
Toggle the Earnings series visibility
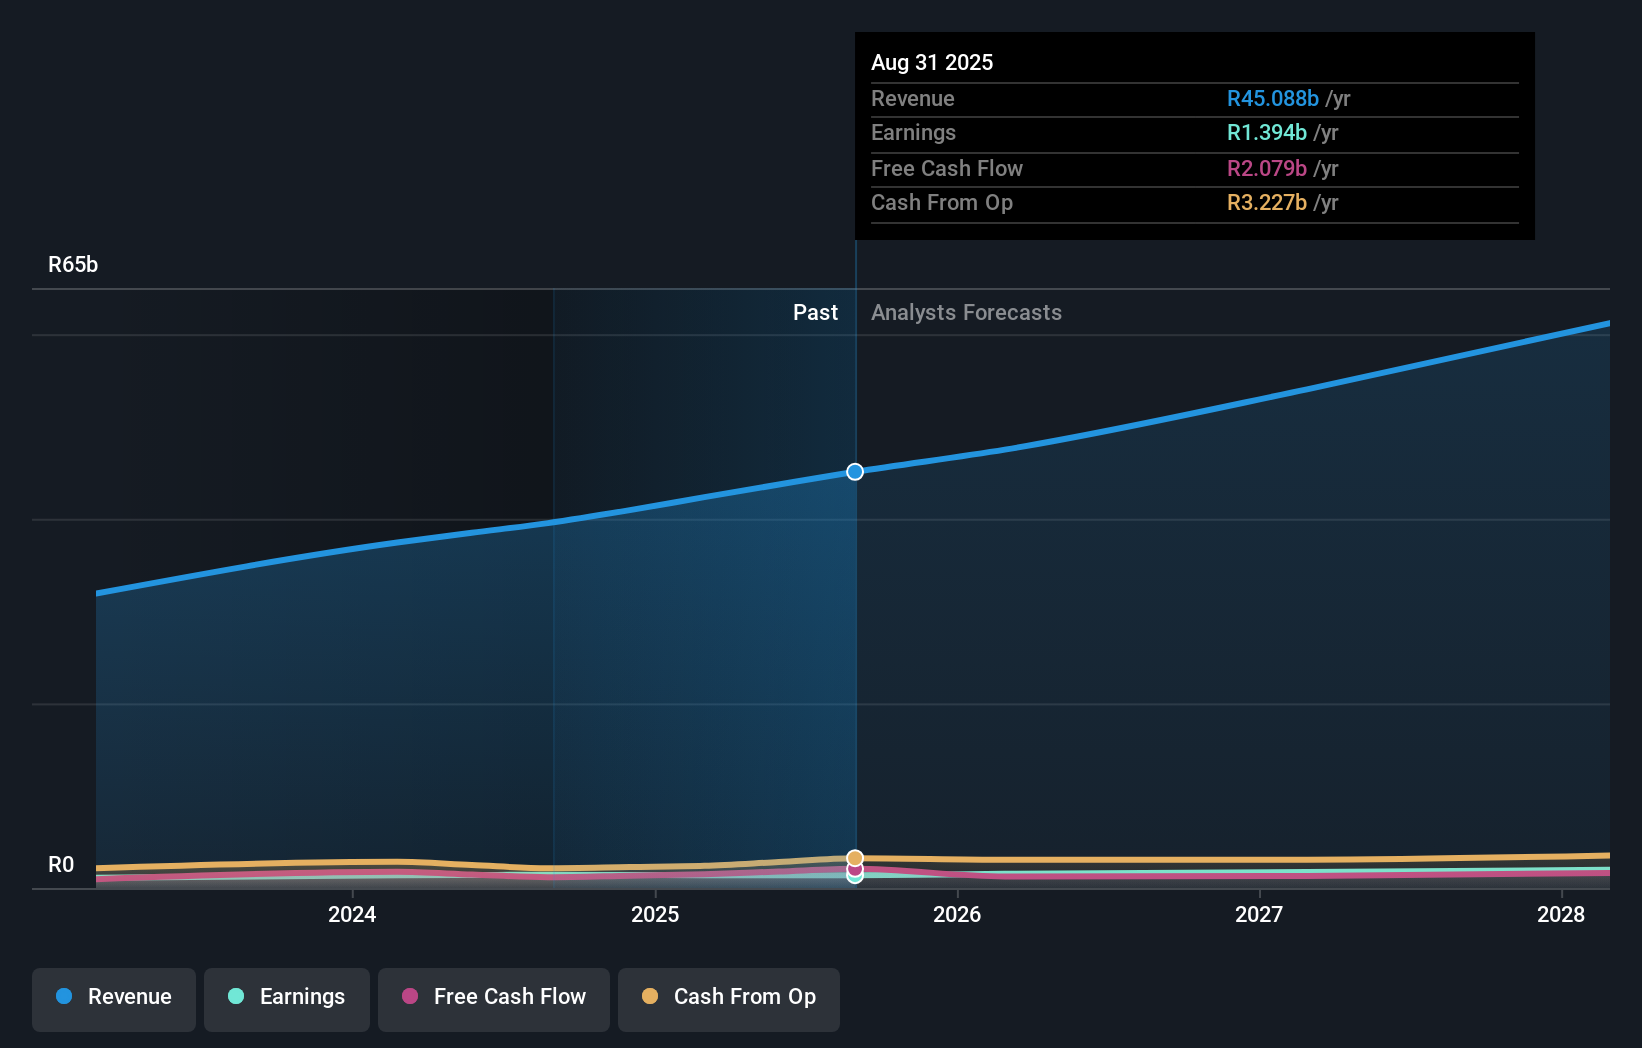point(286,999)
